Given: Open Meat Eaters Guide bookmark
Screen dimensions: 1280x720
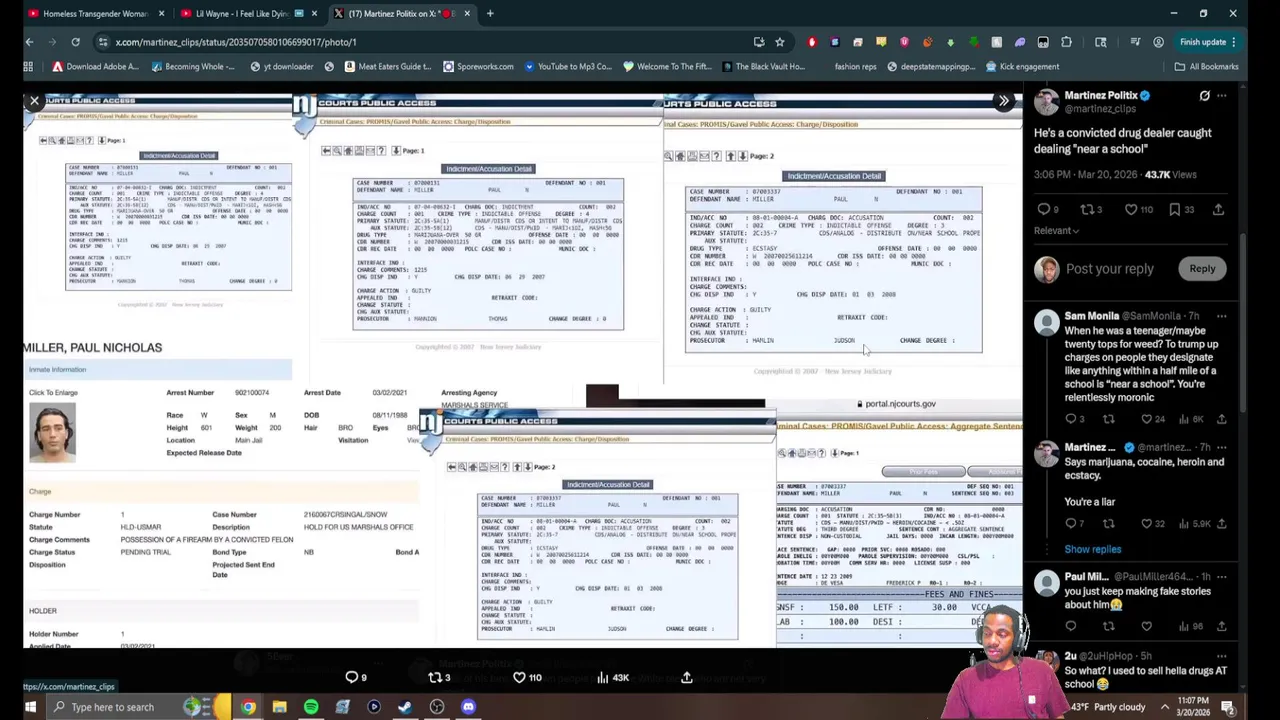Looking at the screenshot, I should 387,67.
